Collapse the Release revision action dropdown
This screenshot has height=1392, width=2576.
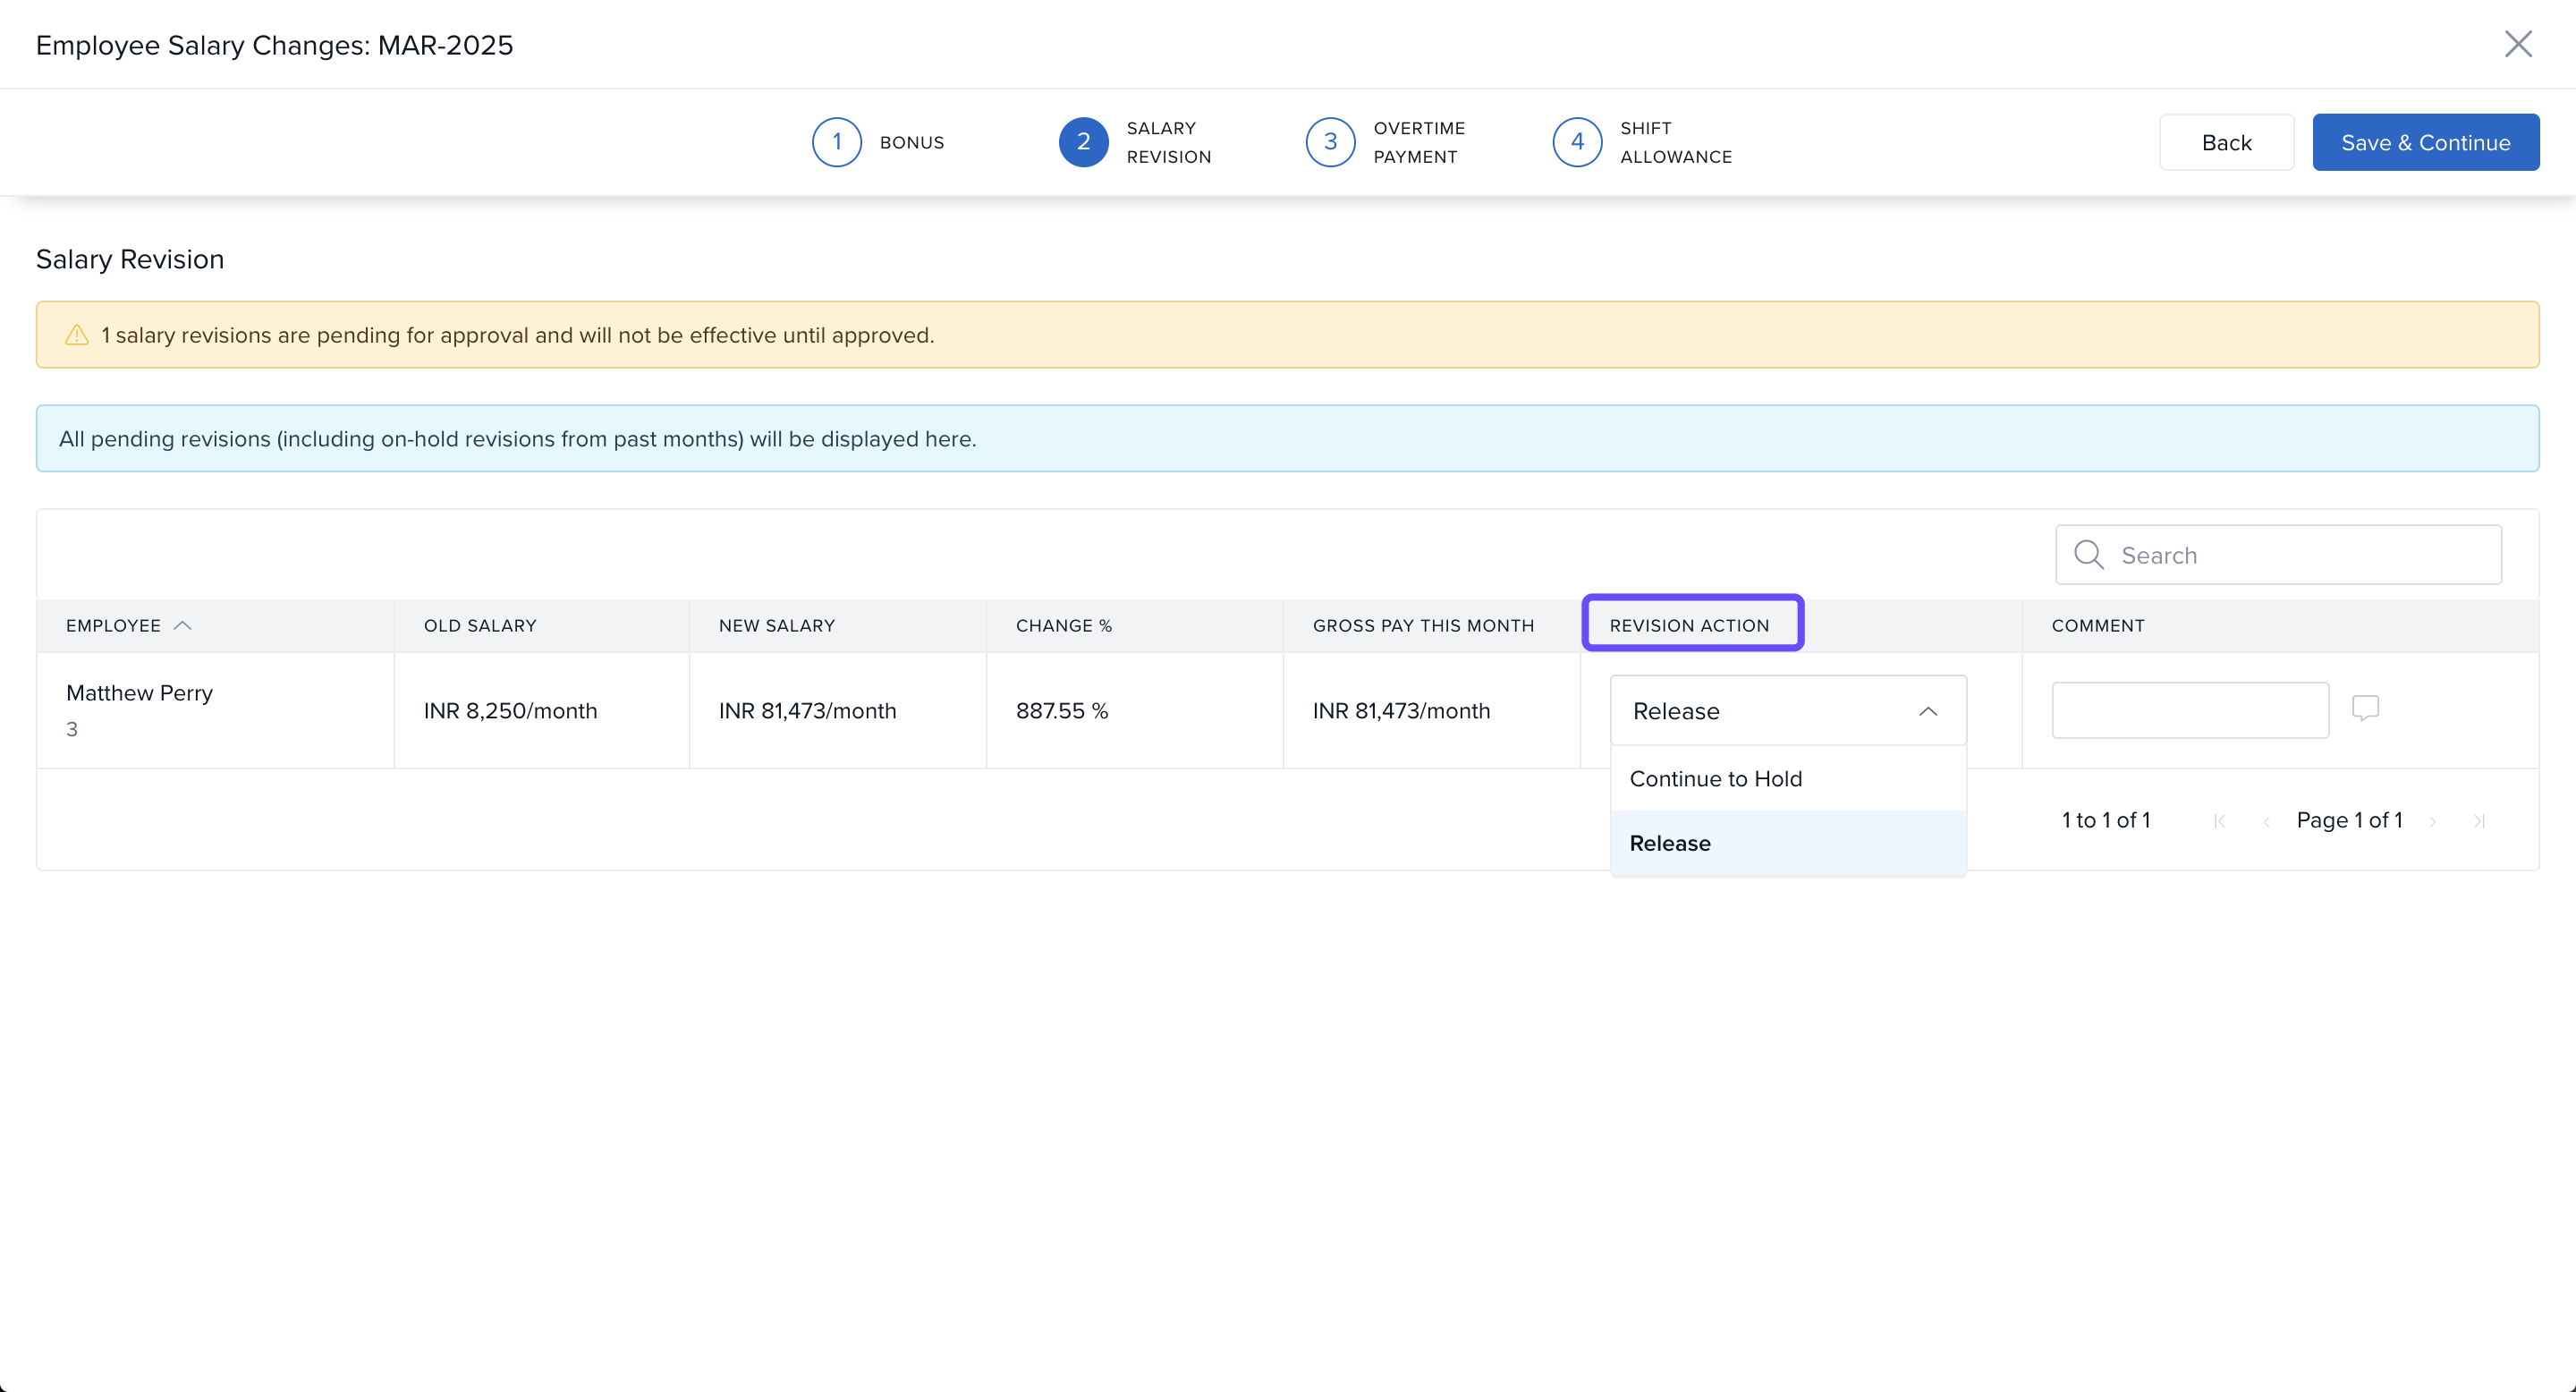(x=1928, y=711)
